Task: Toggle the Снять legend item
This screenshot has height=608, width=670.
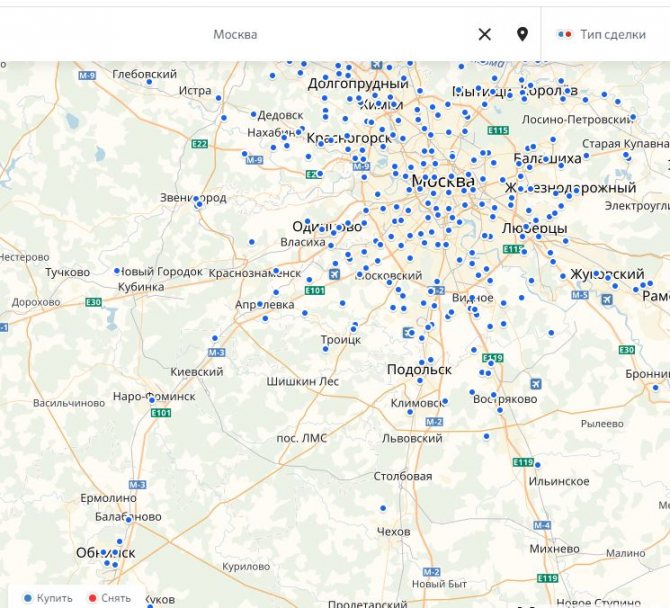Action: 109,598
